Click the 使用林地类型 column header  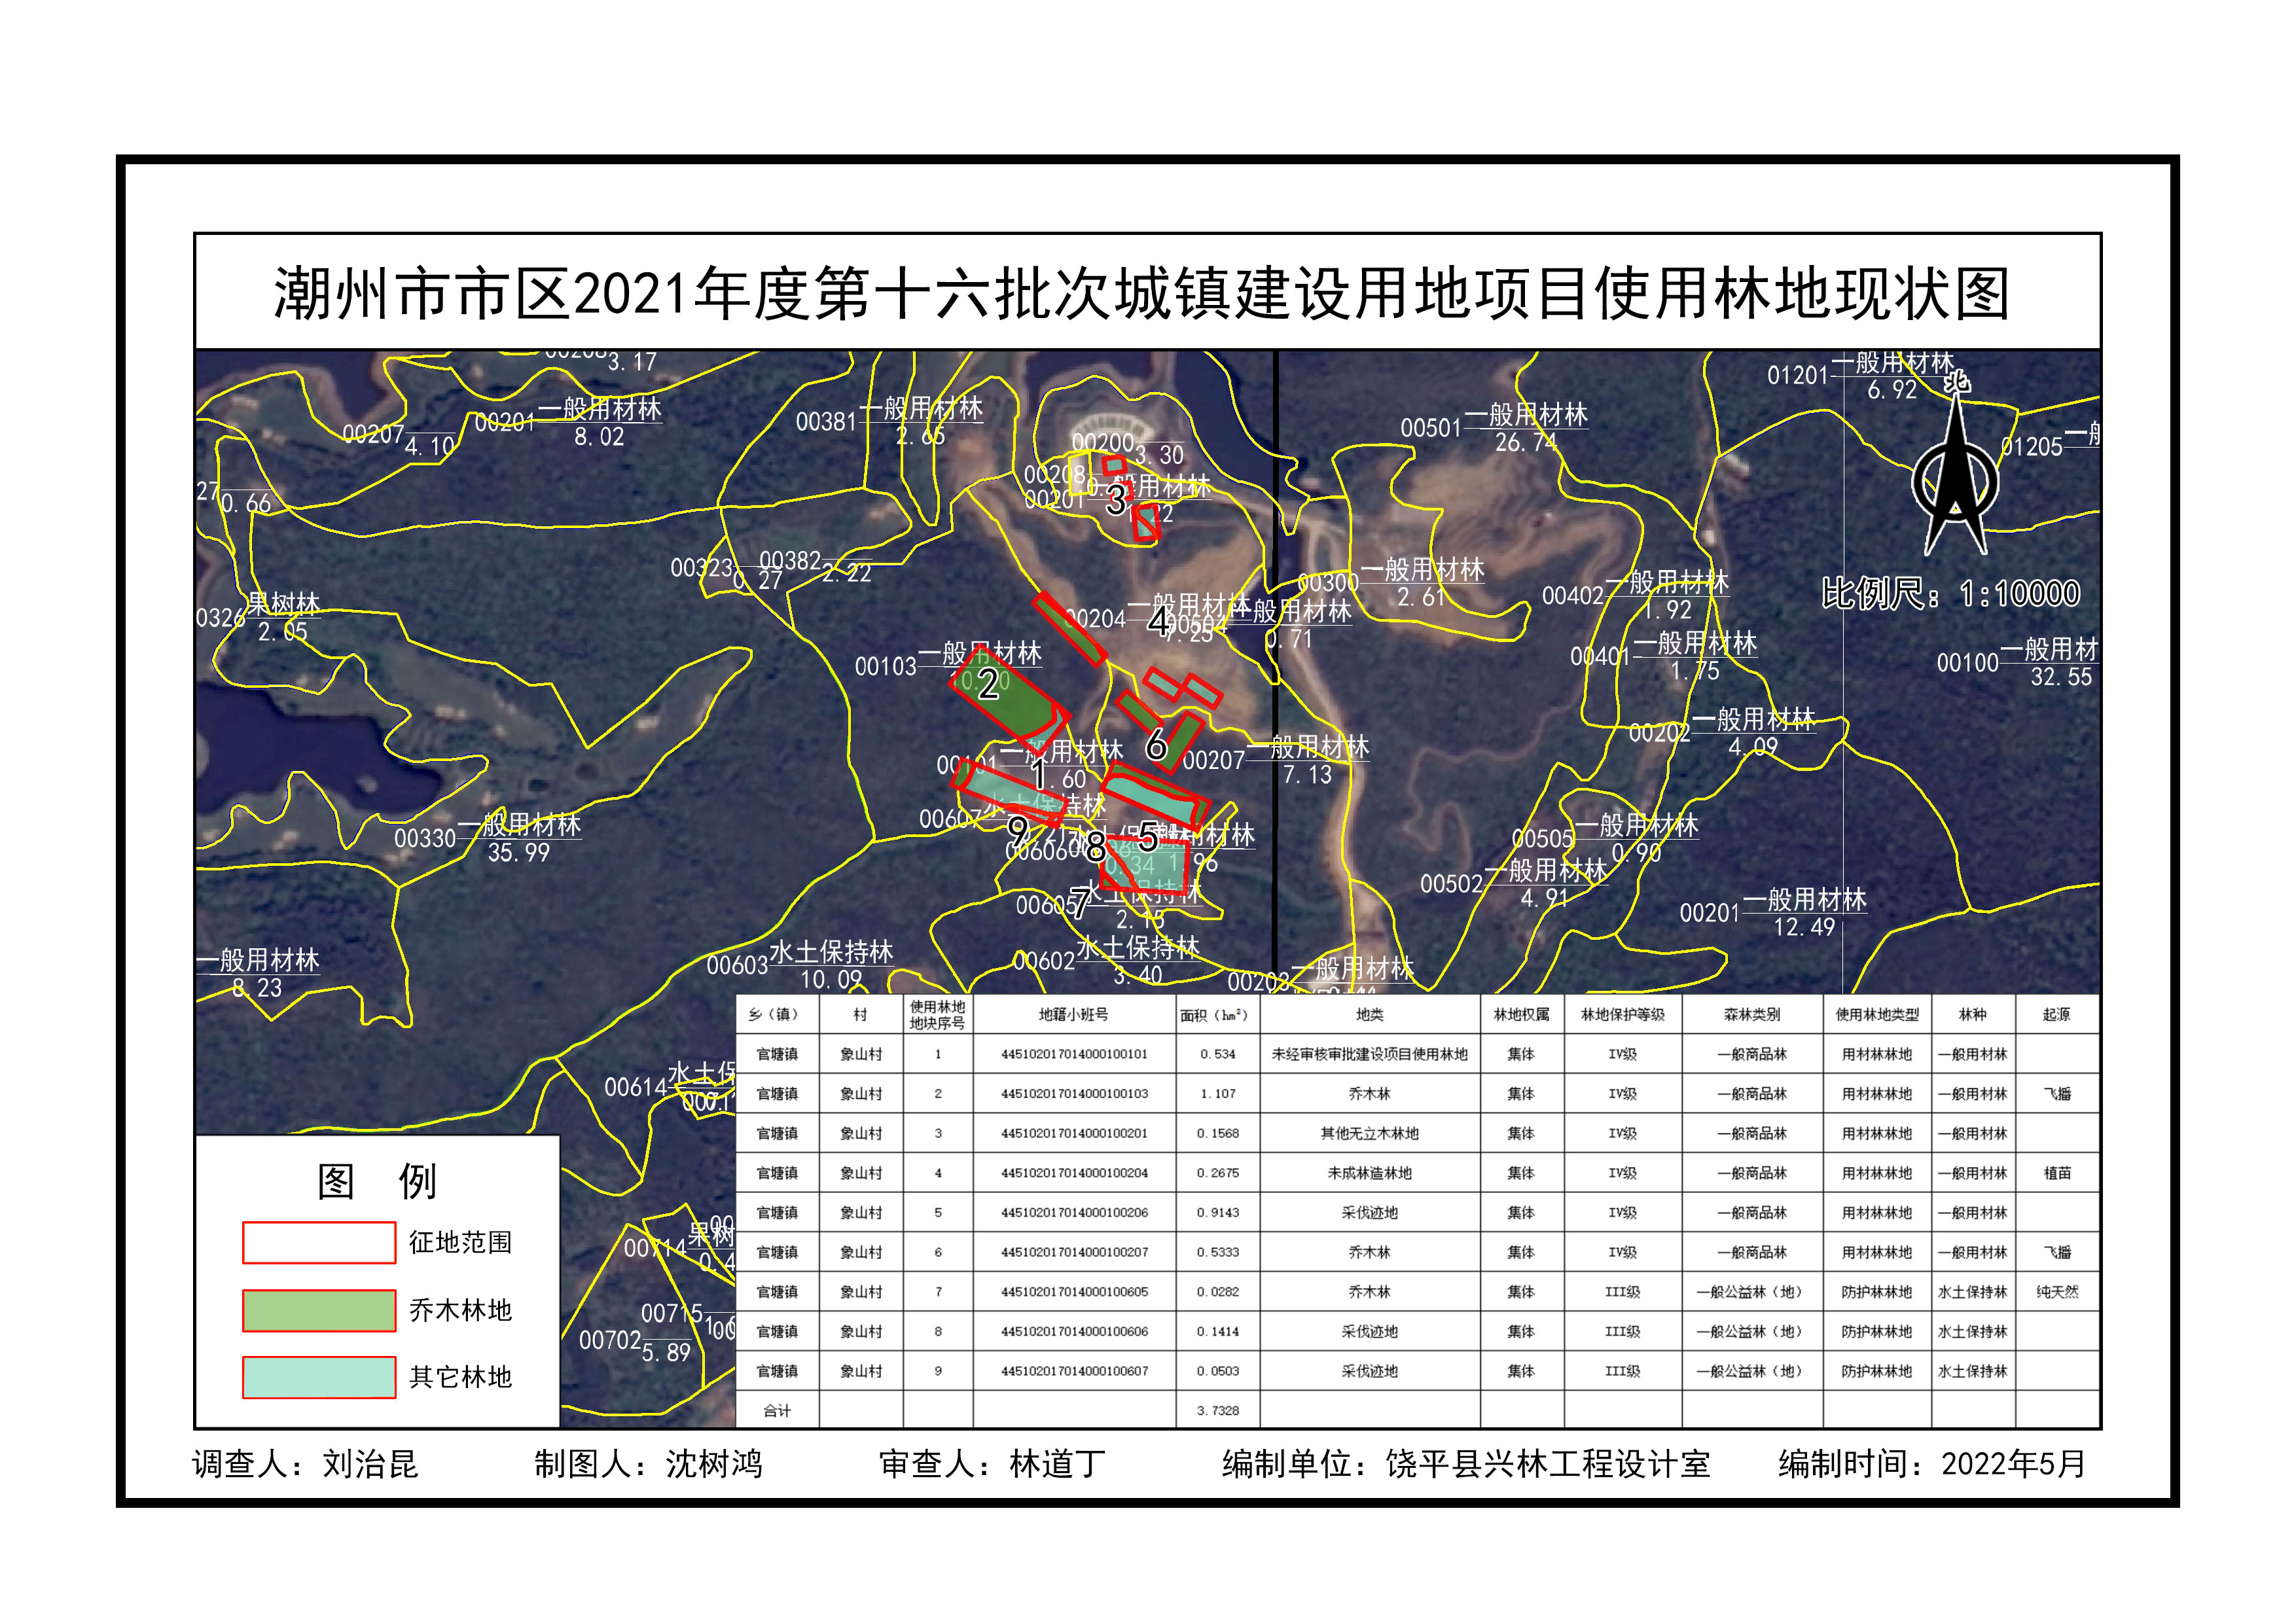pos(1877,1015)
